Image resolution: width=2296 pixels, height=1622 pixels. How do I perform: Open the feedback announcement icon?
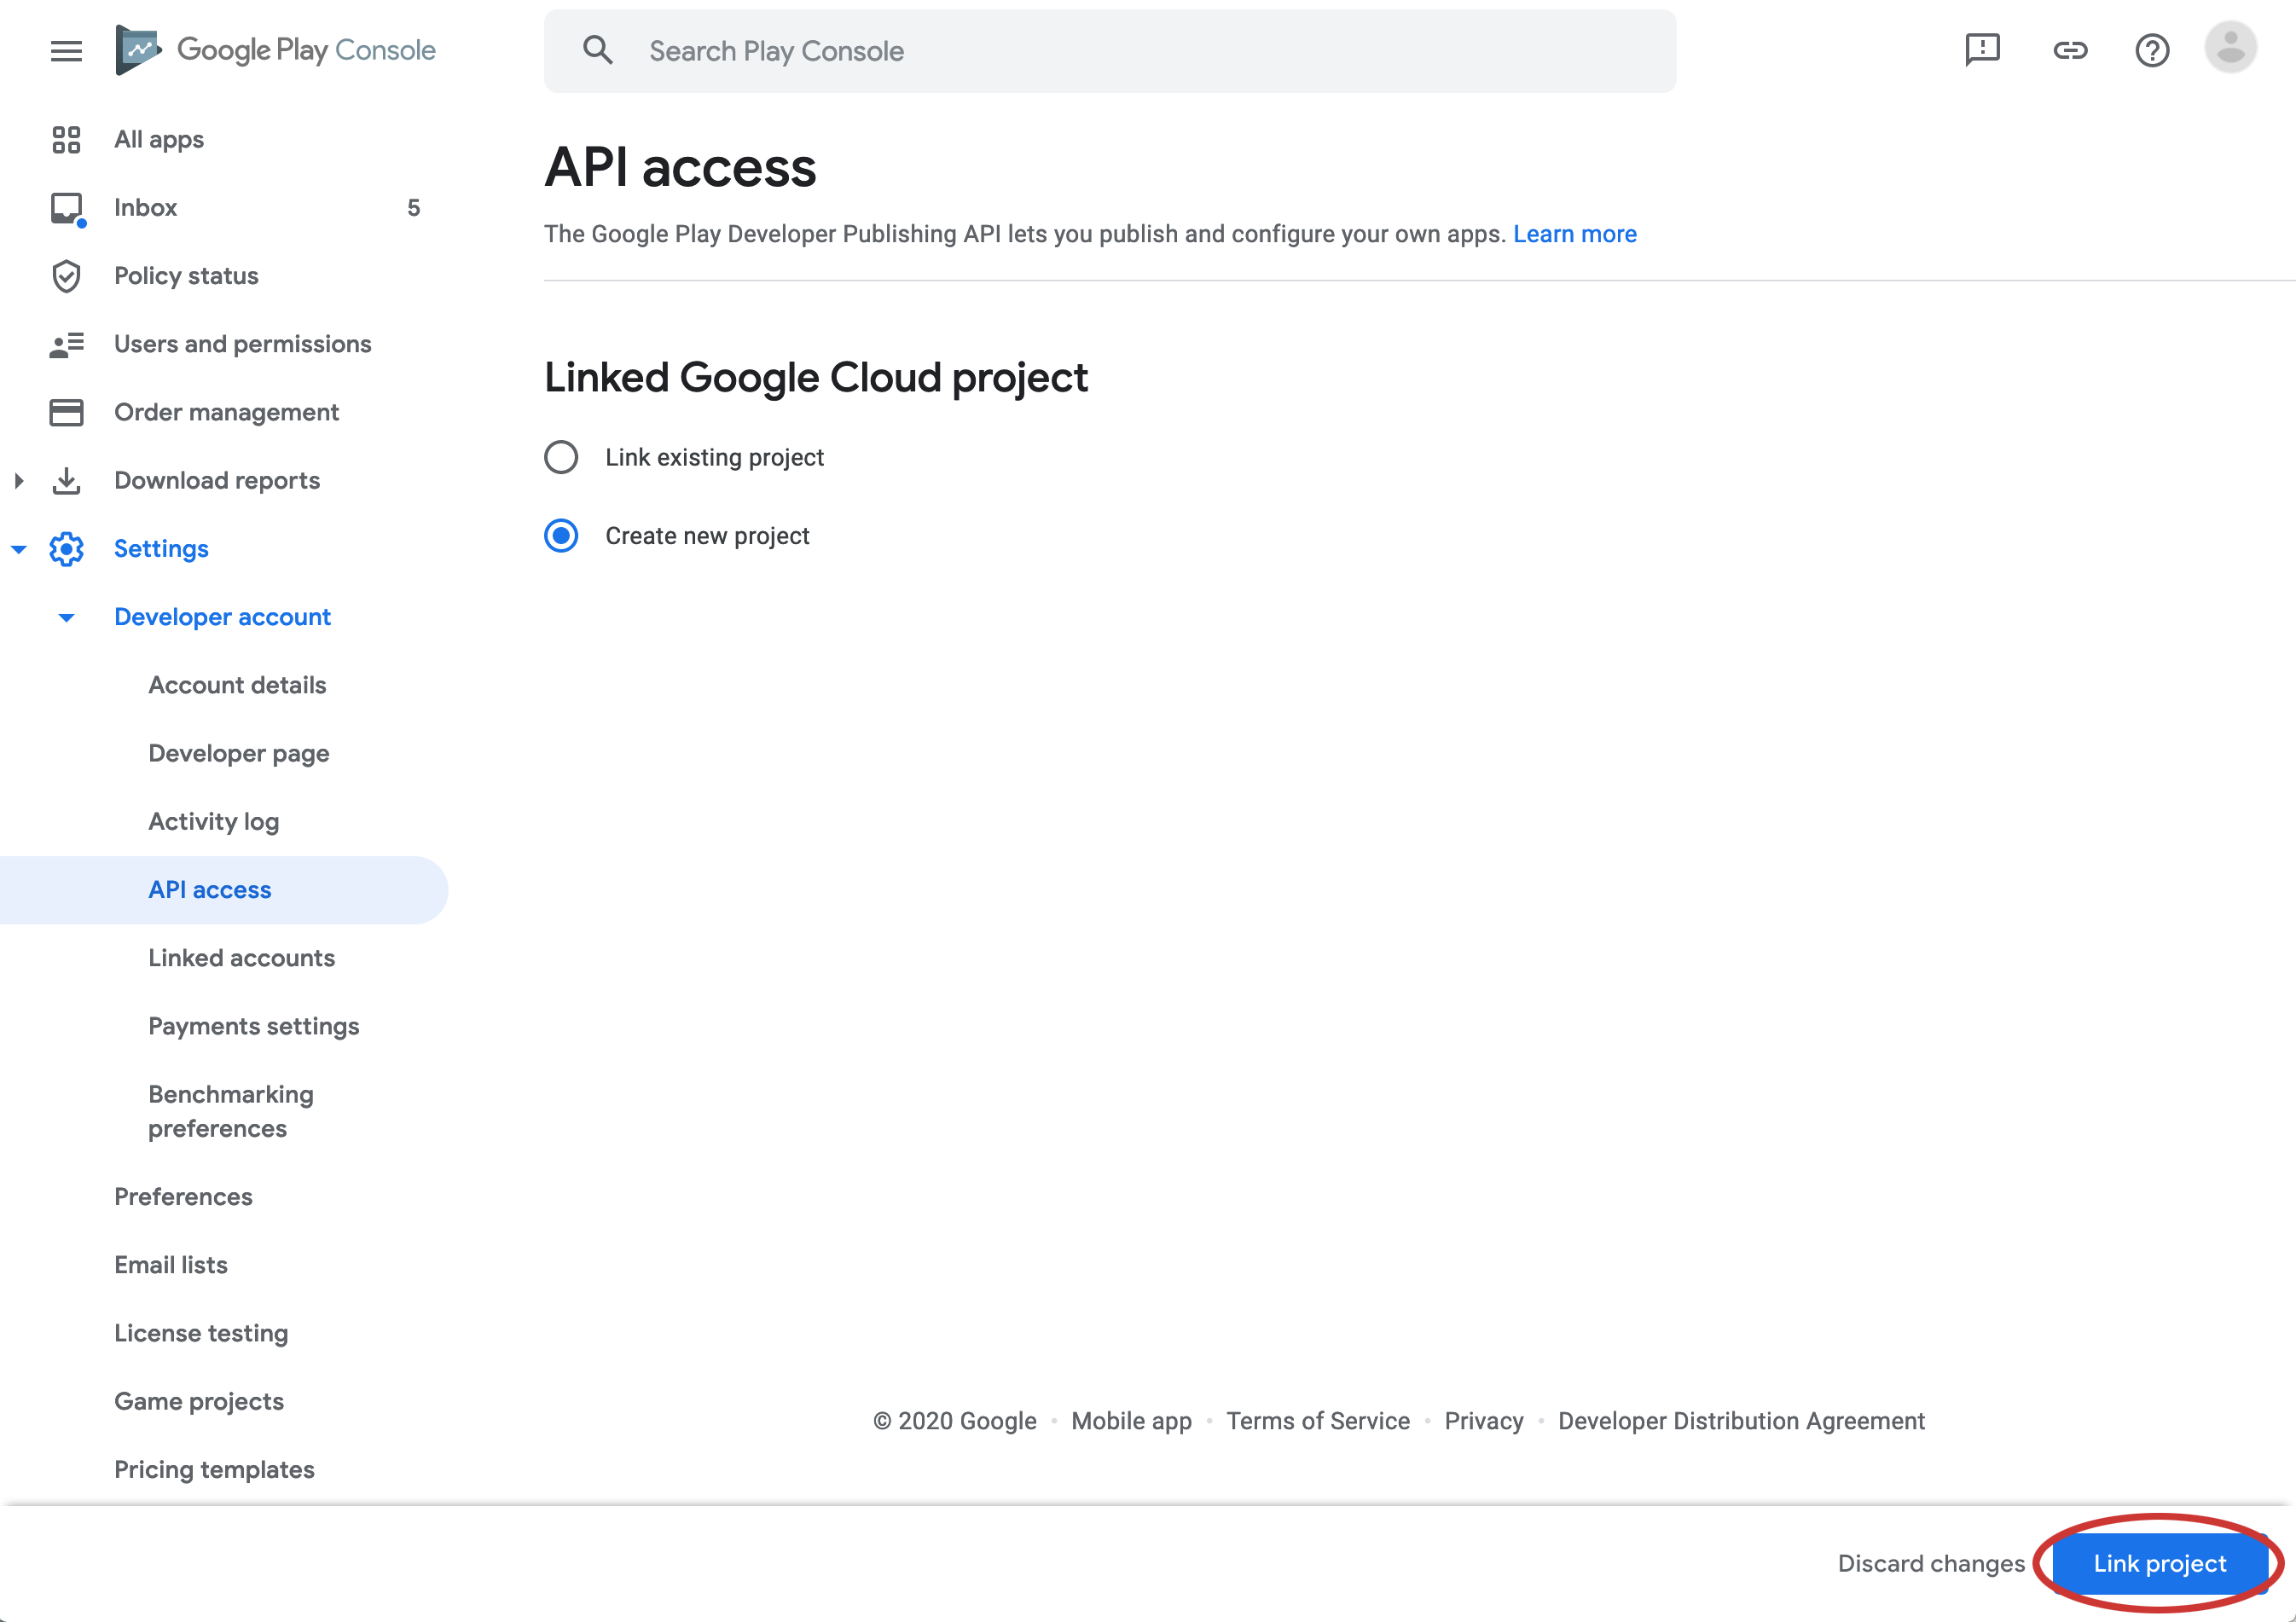[x=1981, y=50]
